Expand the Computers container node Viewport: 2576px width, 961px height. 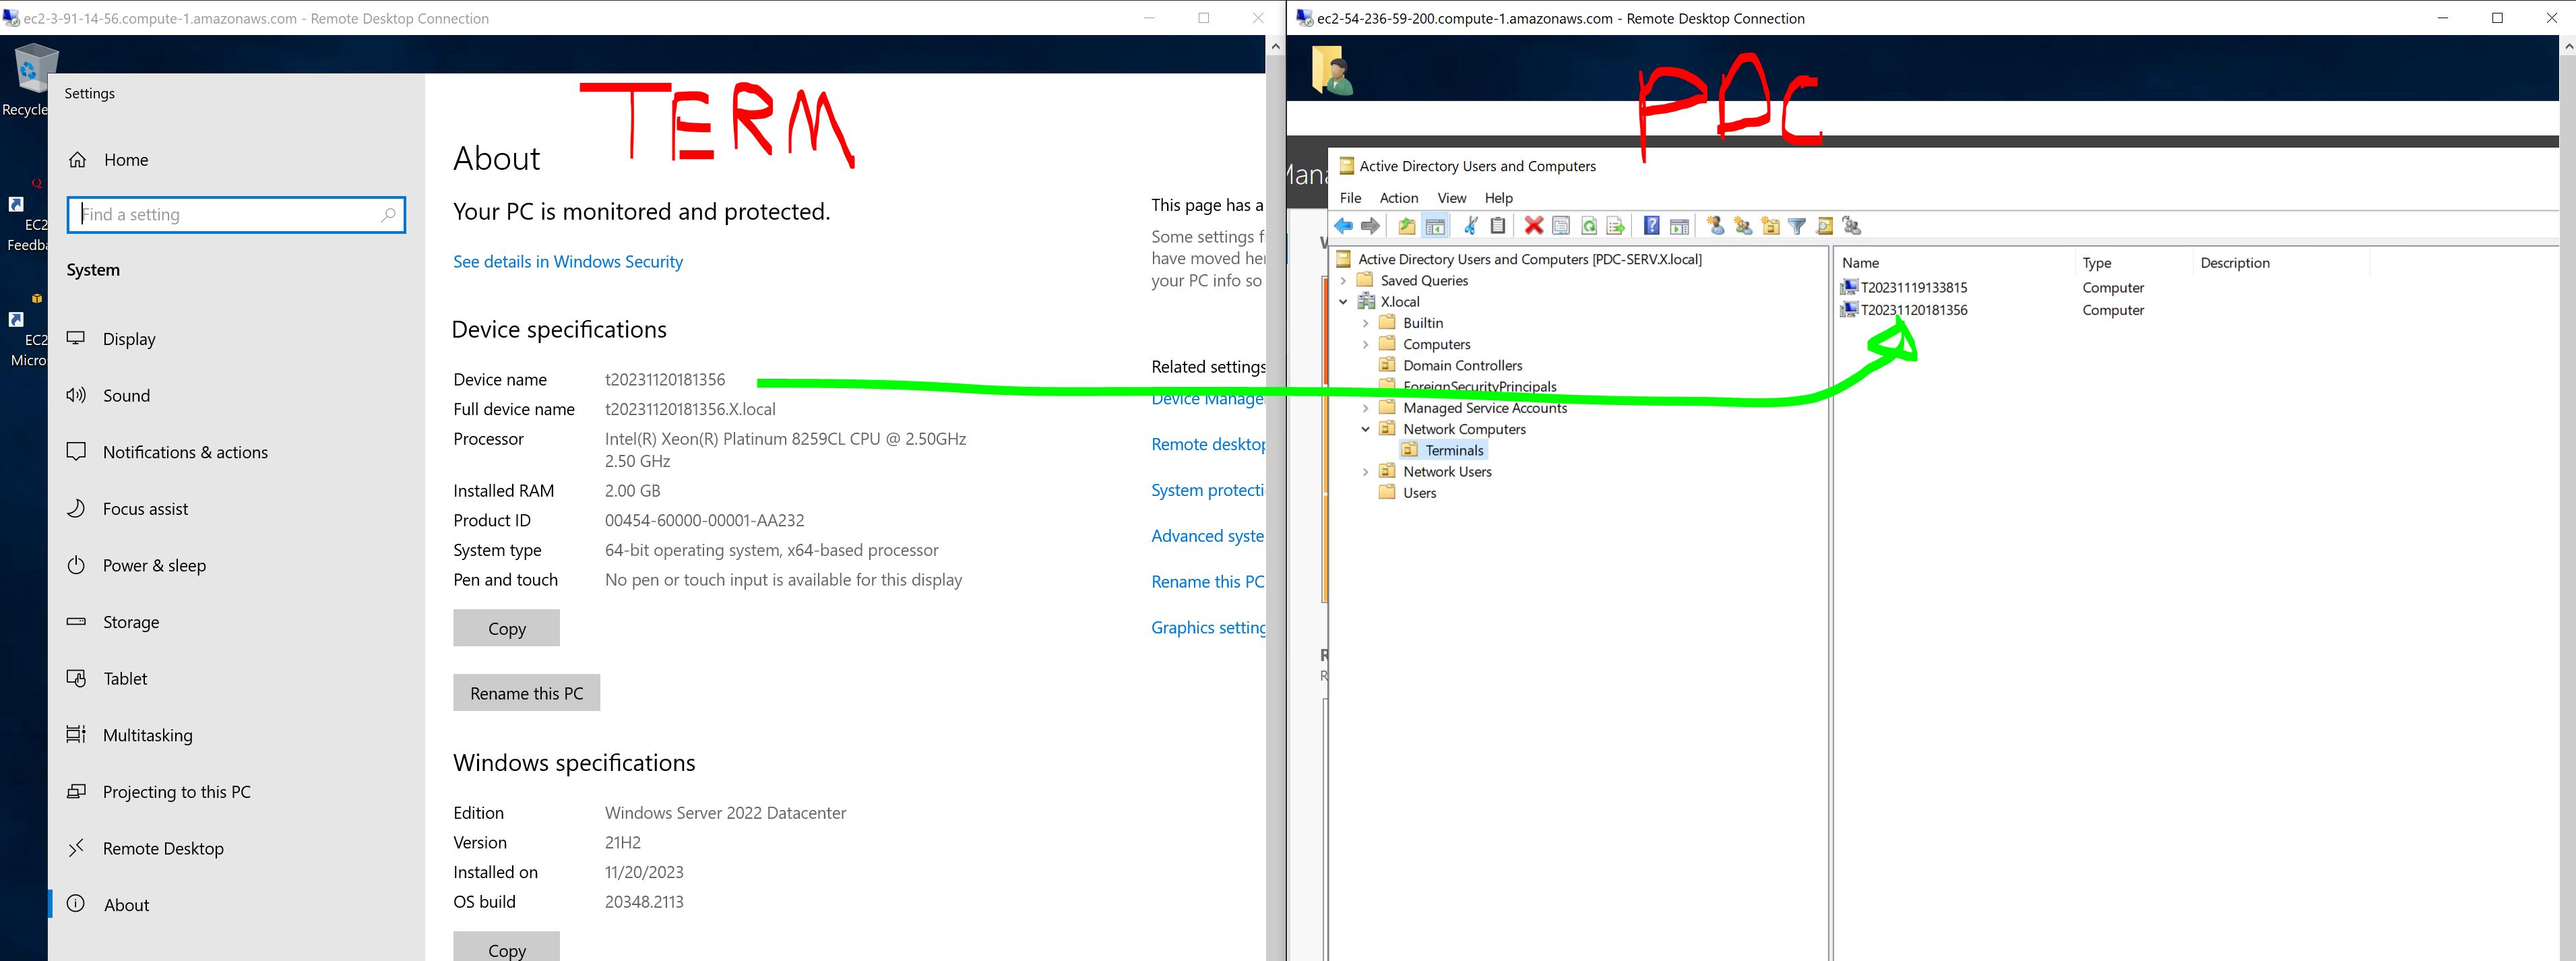point(1366,344)
